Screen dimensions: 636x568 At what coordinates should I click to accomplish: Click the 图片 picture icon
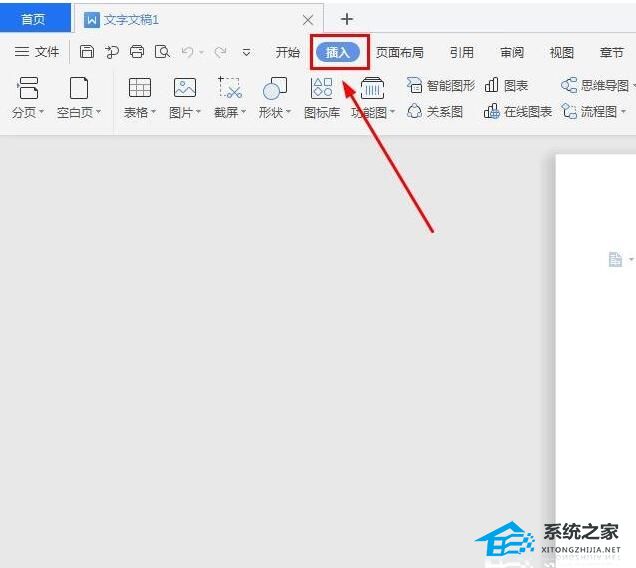click(x=185, y=88)
